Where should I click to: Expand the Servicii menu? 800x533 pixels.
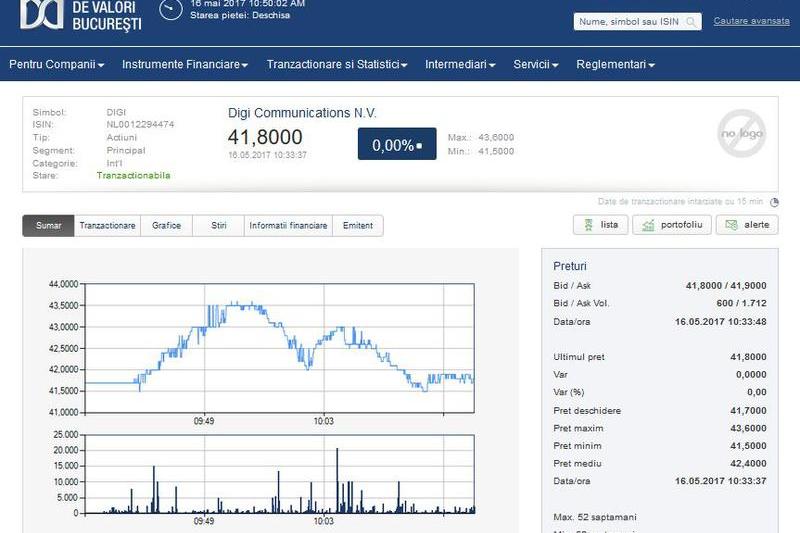[536, 64]
